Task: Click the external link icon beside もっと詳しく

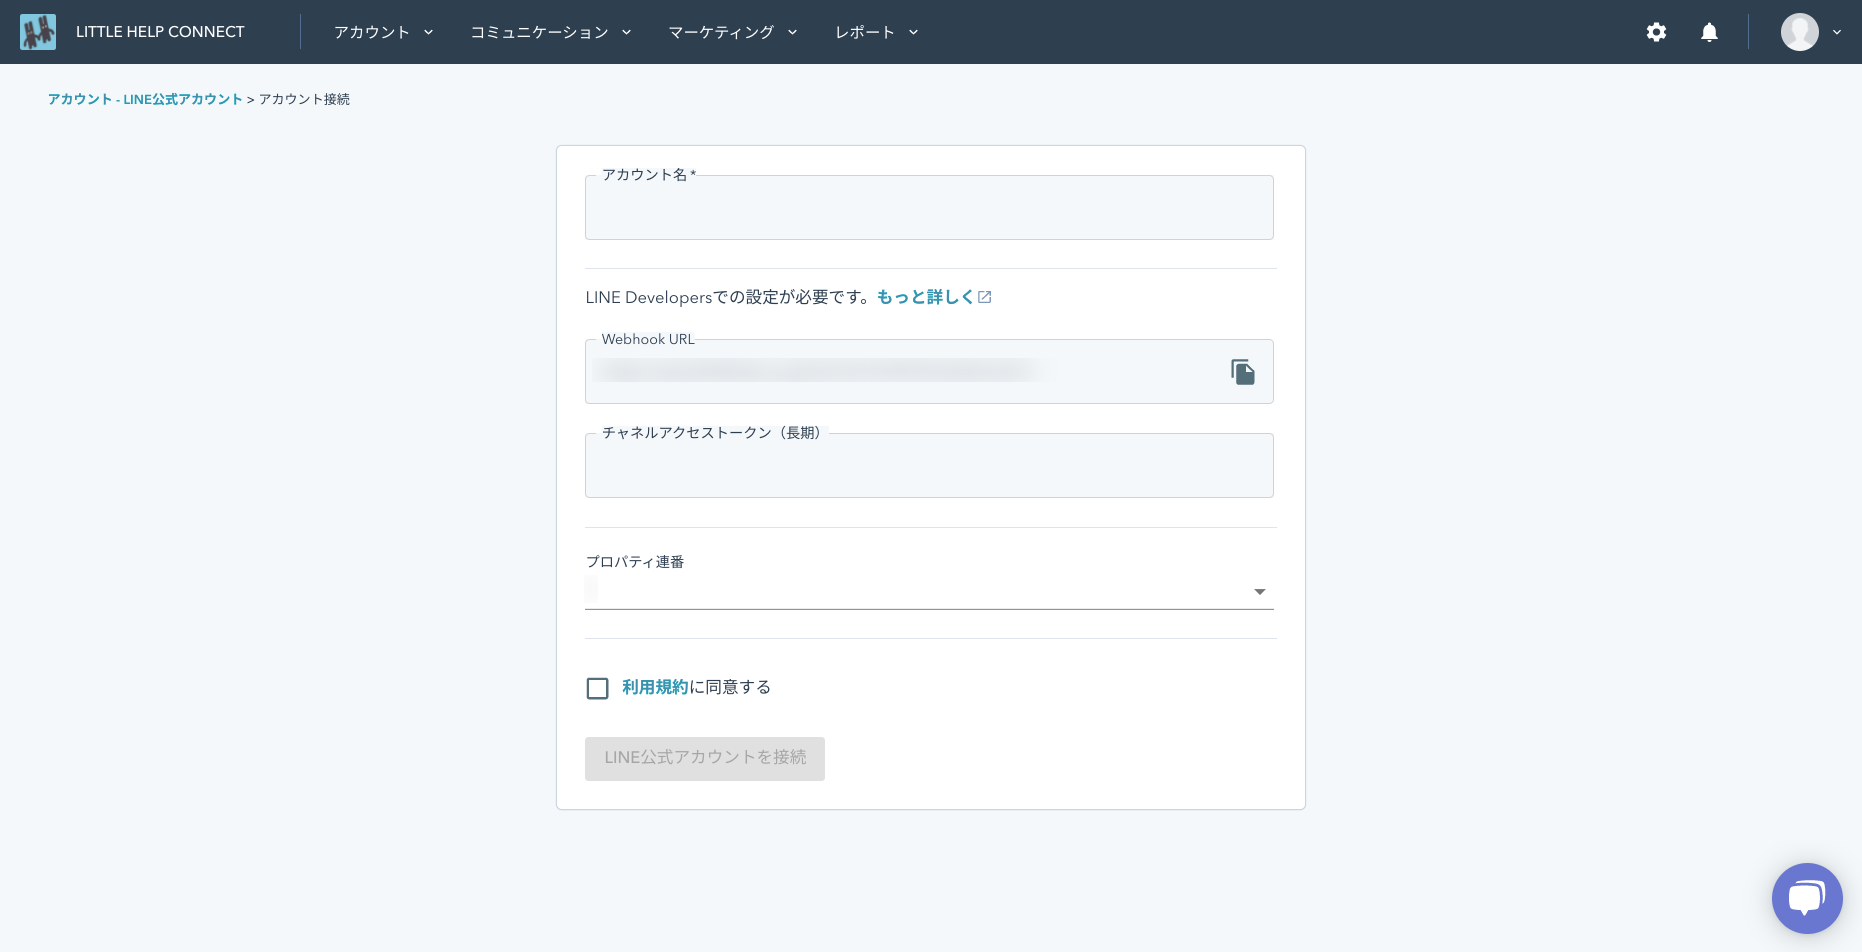Action: point(984,297)
